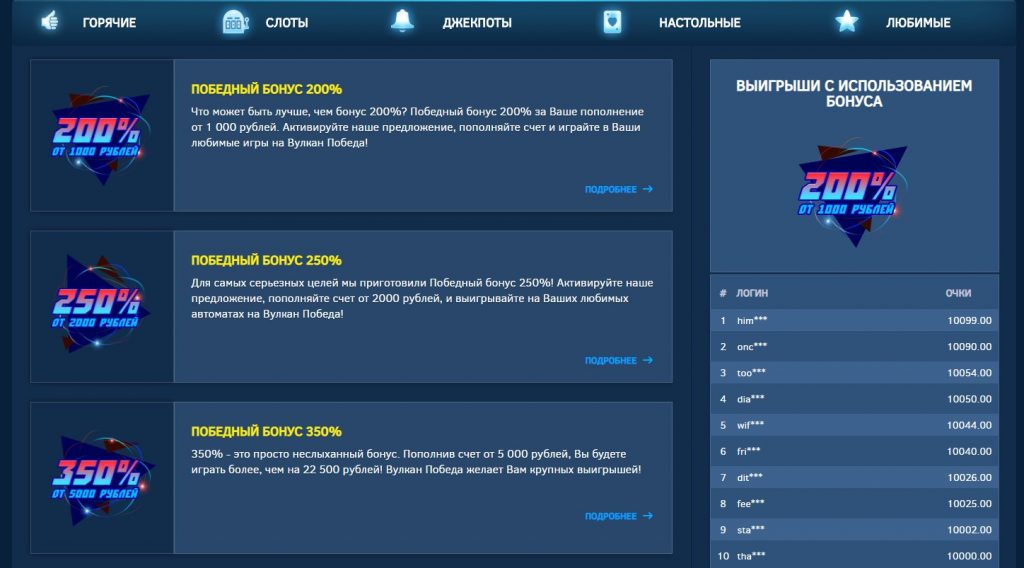Select the Настольные tab

coord(699,22)
